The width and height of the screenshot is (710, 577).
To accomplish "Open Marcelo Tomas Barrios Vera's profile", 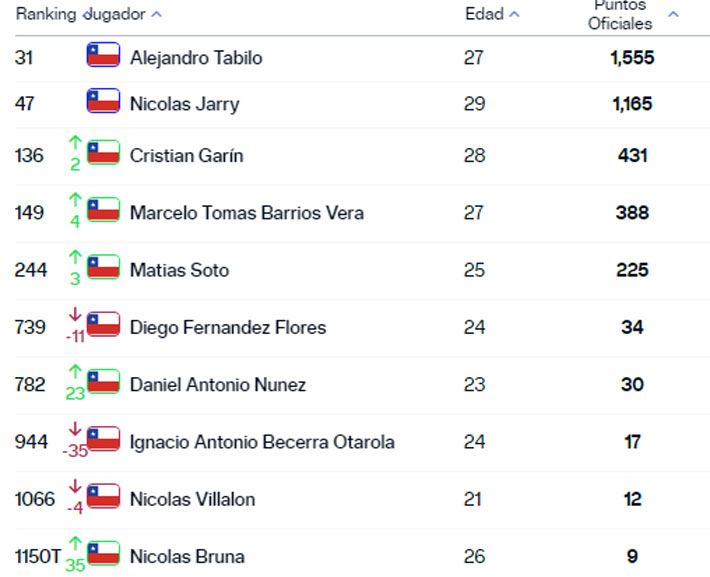I will coord(247,213).
